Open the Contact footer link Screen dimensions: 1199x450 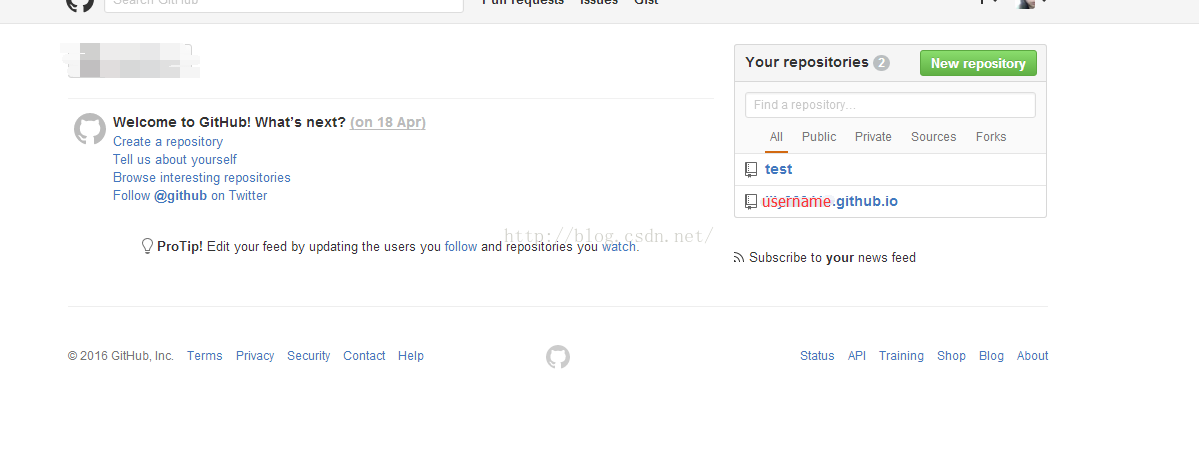coord(364,356)
